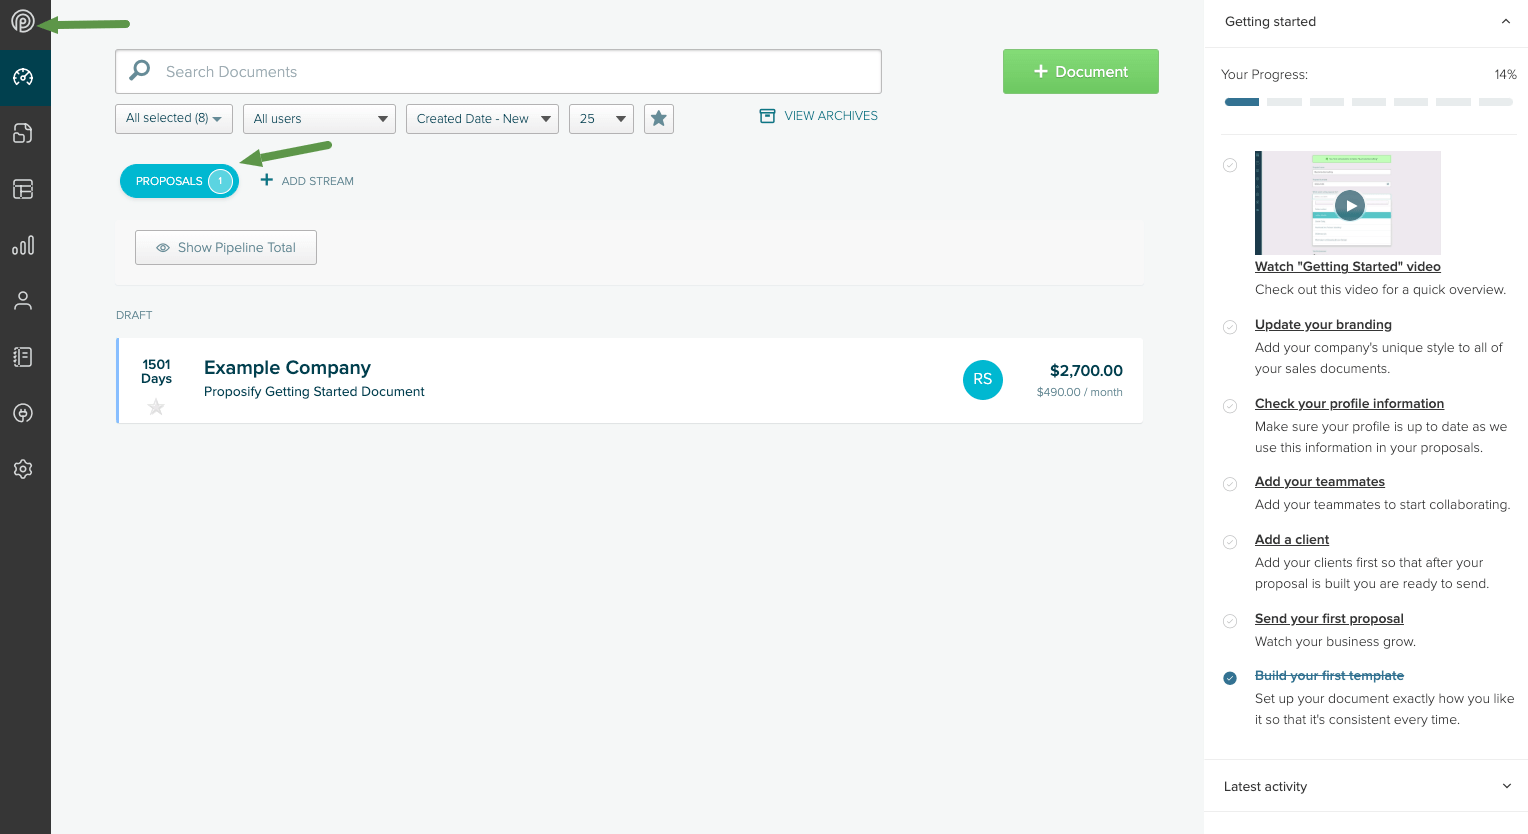
Task: Click the RS user avatar
Action: point(983,379)
